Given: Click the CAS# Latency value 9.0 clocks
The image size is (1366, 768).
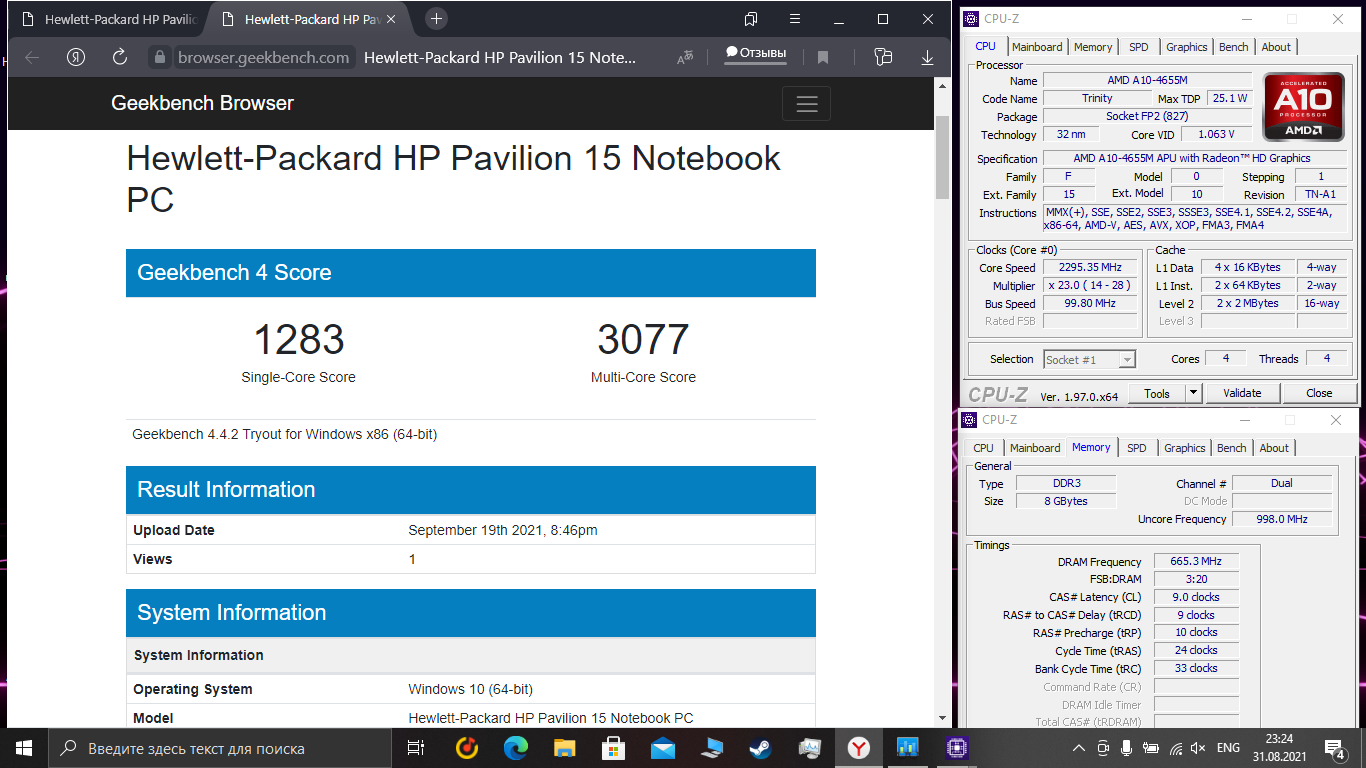Looking at the screenshot, I should tap(1196, 597).
